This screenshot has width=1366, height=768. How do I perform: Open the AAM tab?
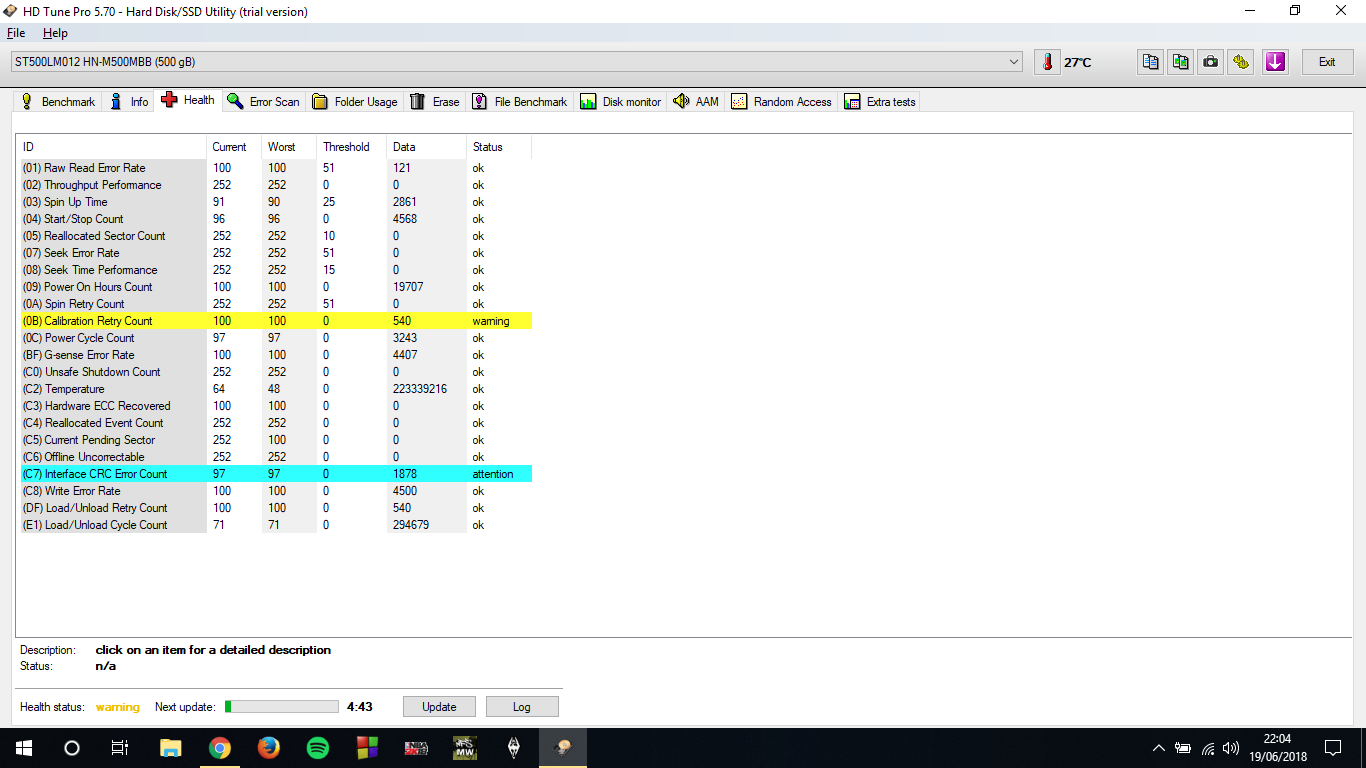click(696, 101)
